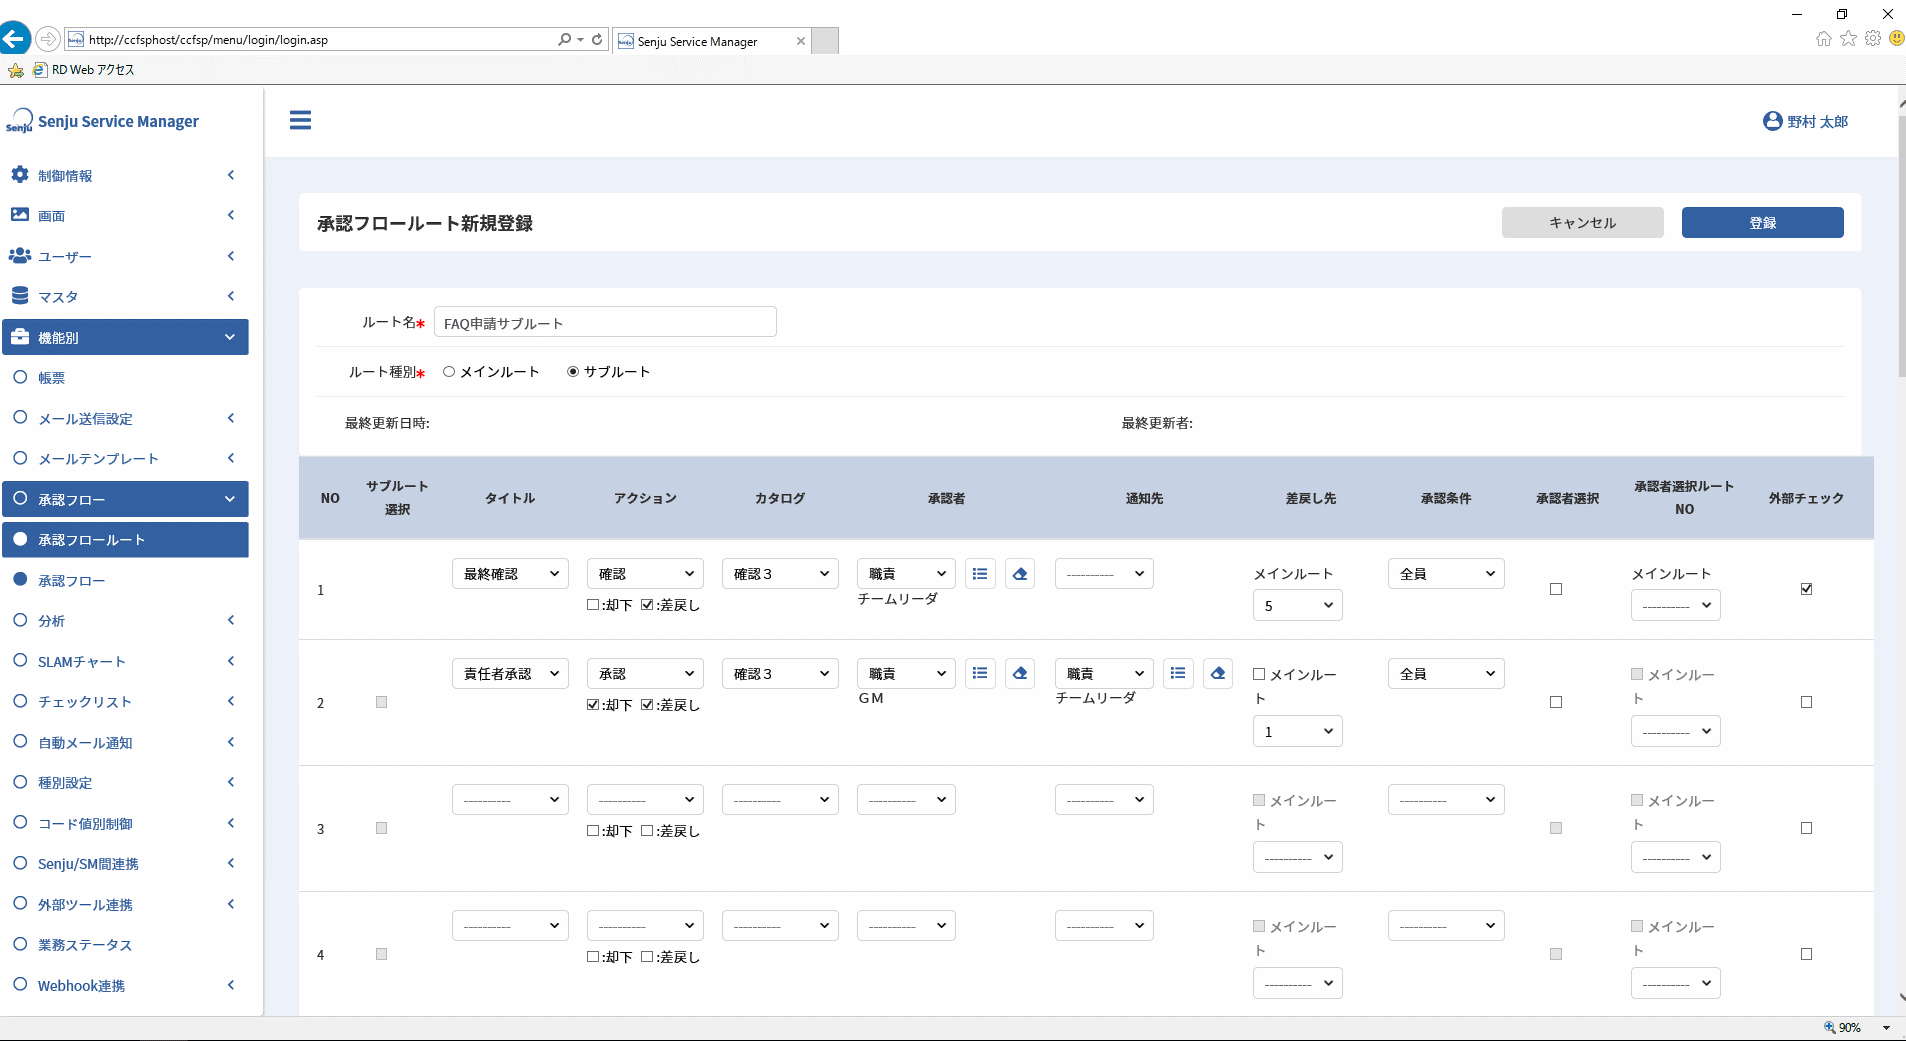Screen dimensions: 1906x1041
Task: Open row 2 確認3 catalog dropdown
Action: [x=780, y=674]
